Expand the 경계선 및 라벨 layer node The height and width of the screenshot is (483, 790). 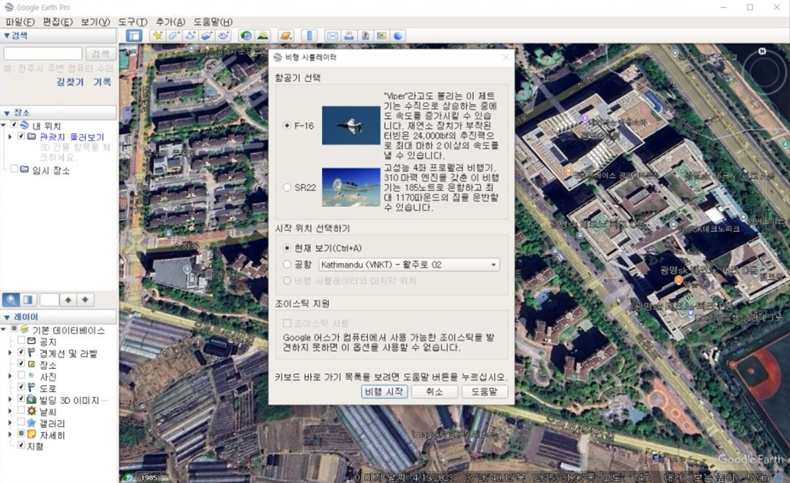10,353
